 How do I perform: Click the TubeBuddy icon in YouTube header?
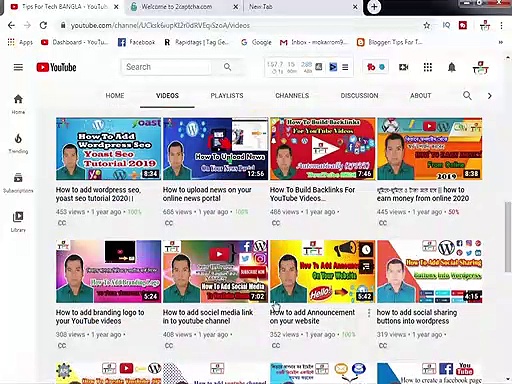tap(371, 67)
